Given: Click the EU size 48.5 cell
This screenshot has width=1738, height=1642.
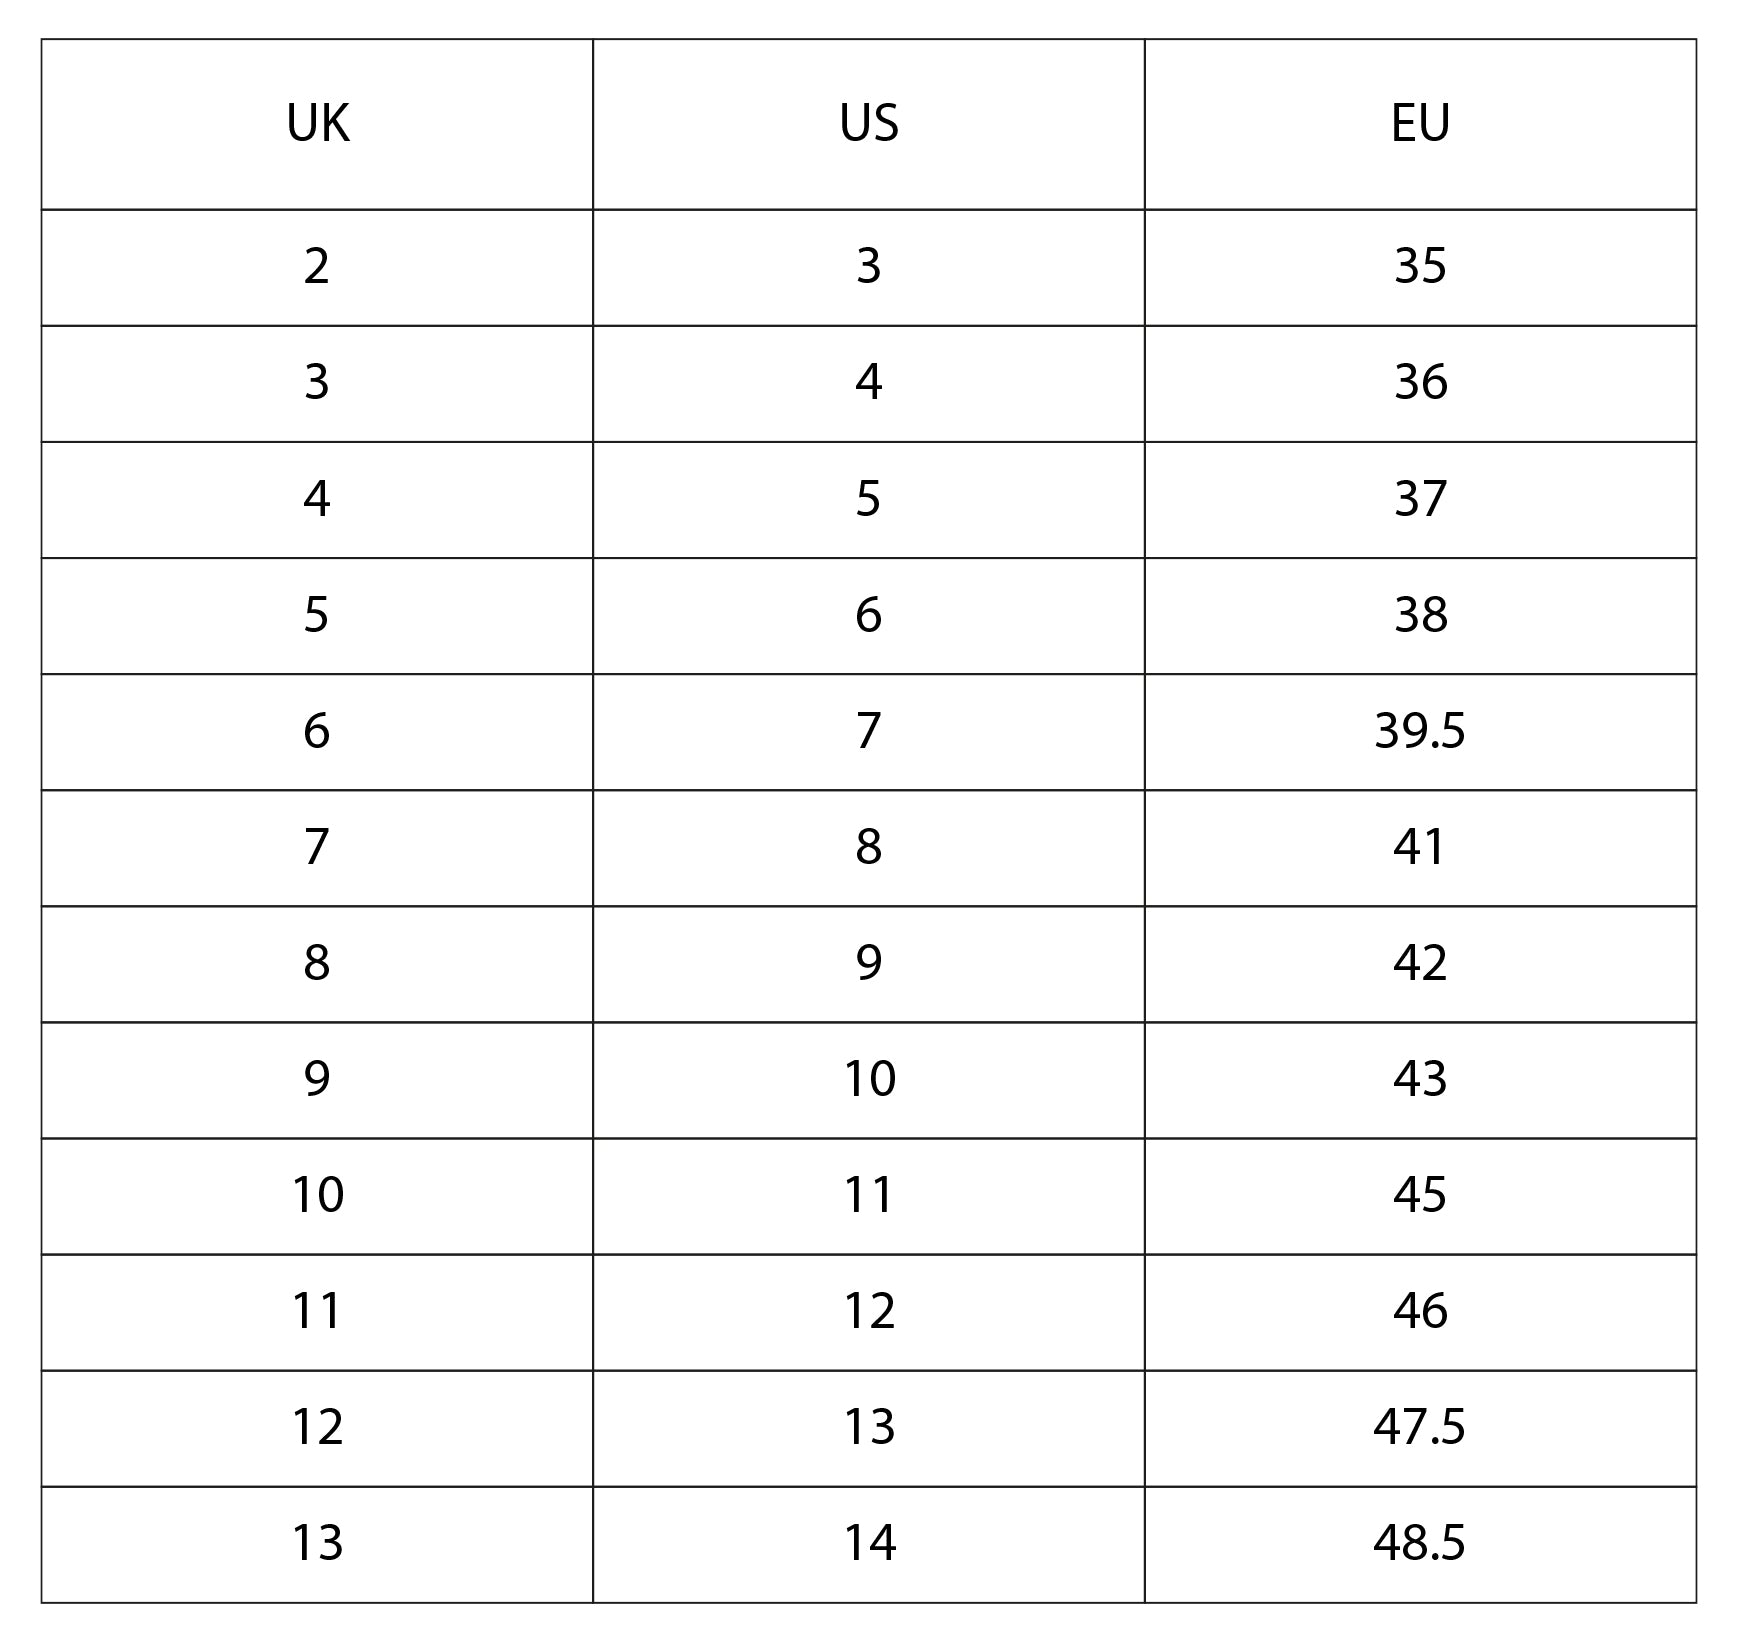Looking at the screenshot, I should point(1420,1543).
